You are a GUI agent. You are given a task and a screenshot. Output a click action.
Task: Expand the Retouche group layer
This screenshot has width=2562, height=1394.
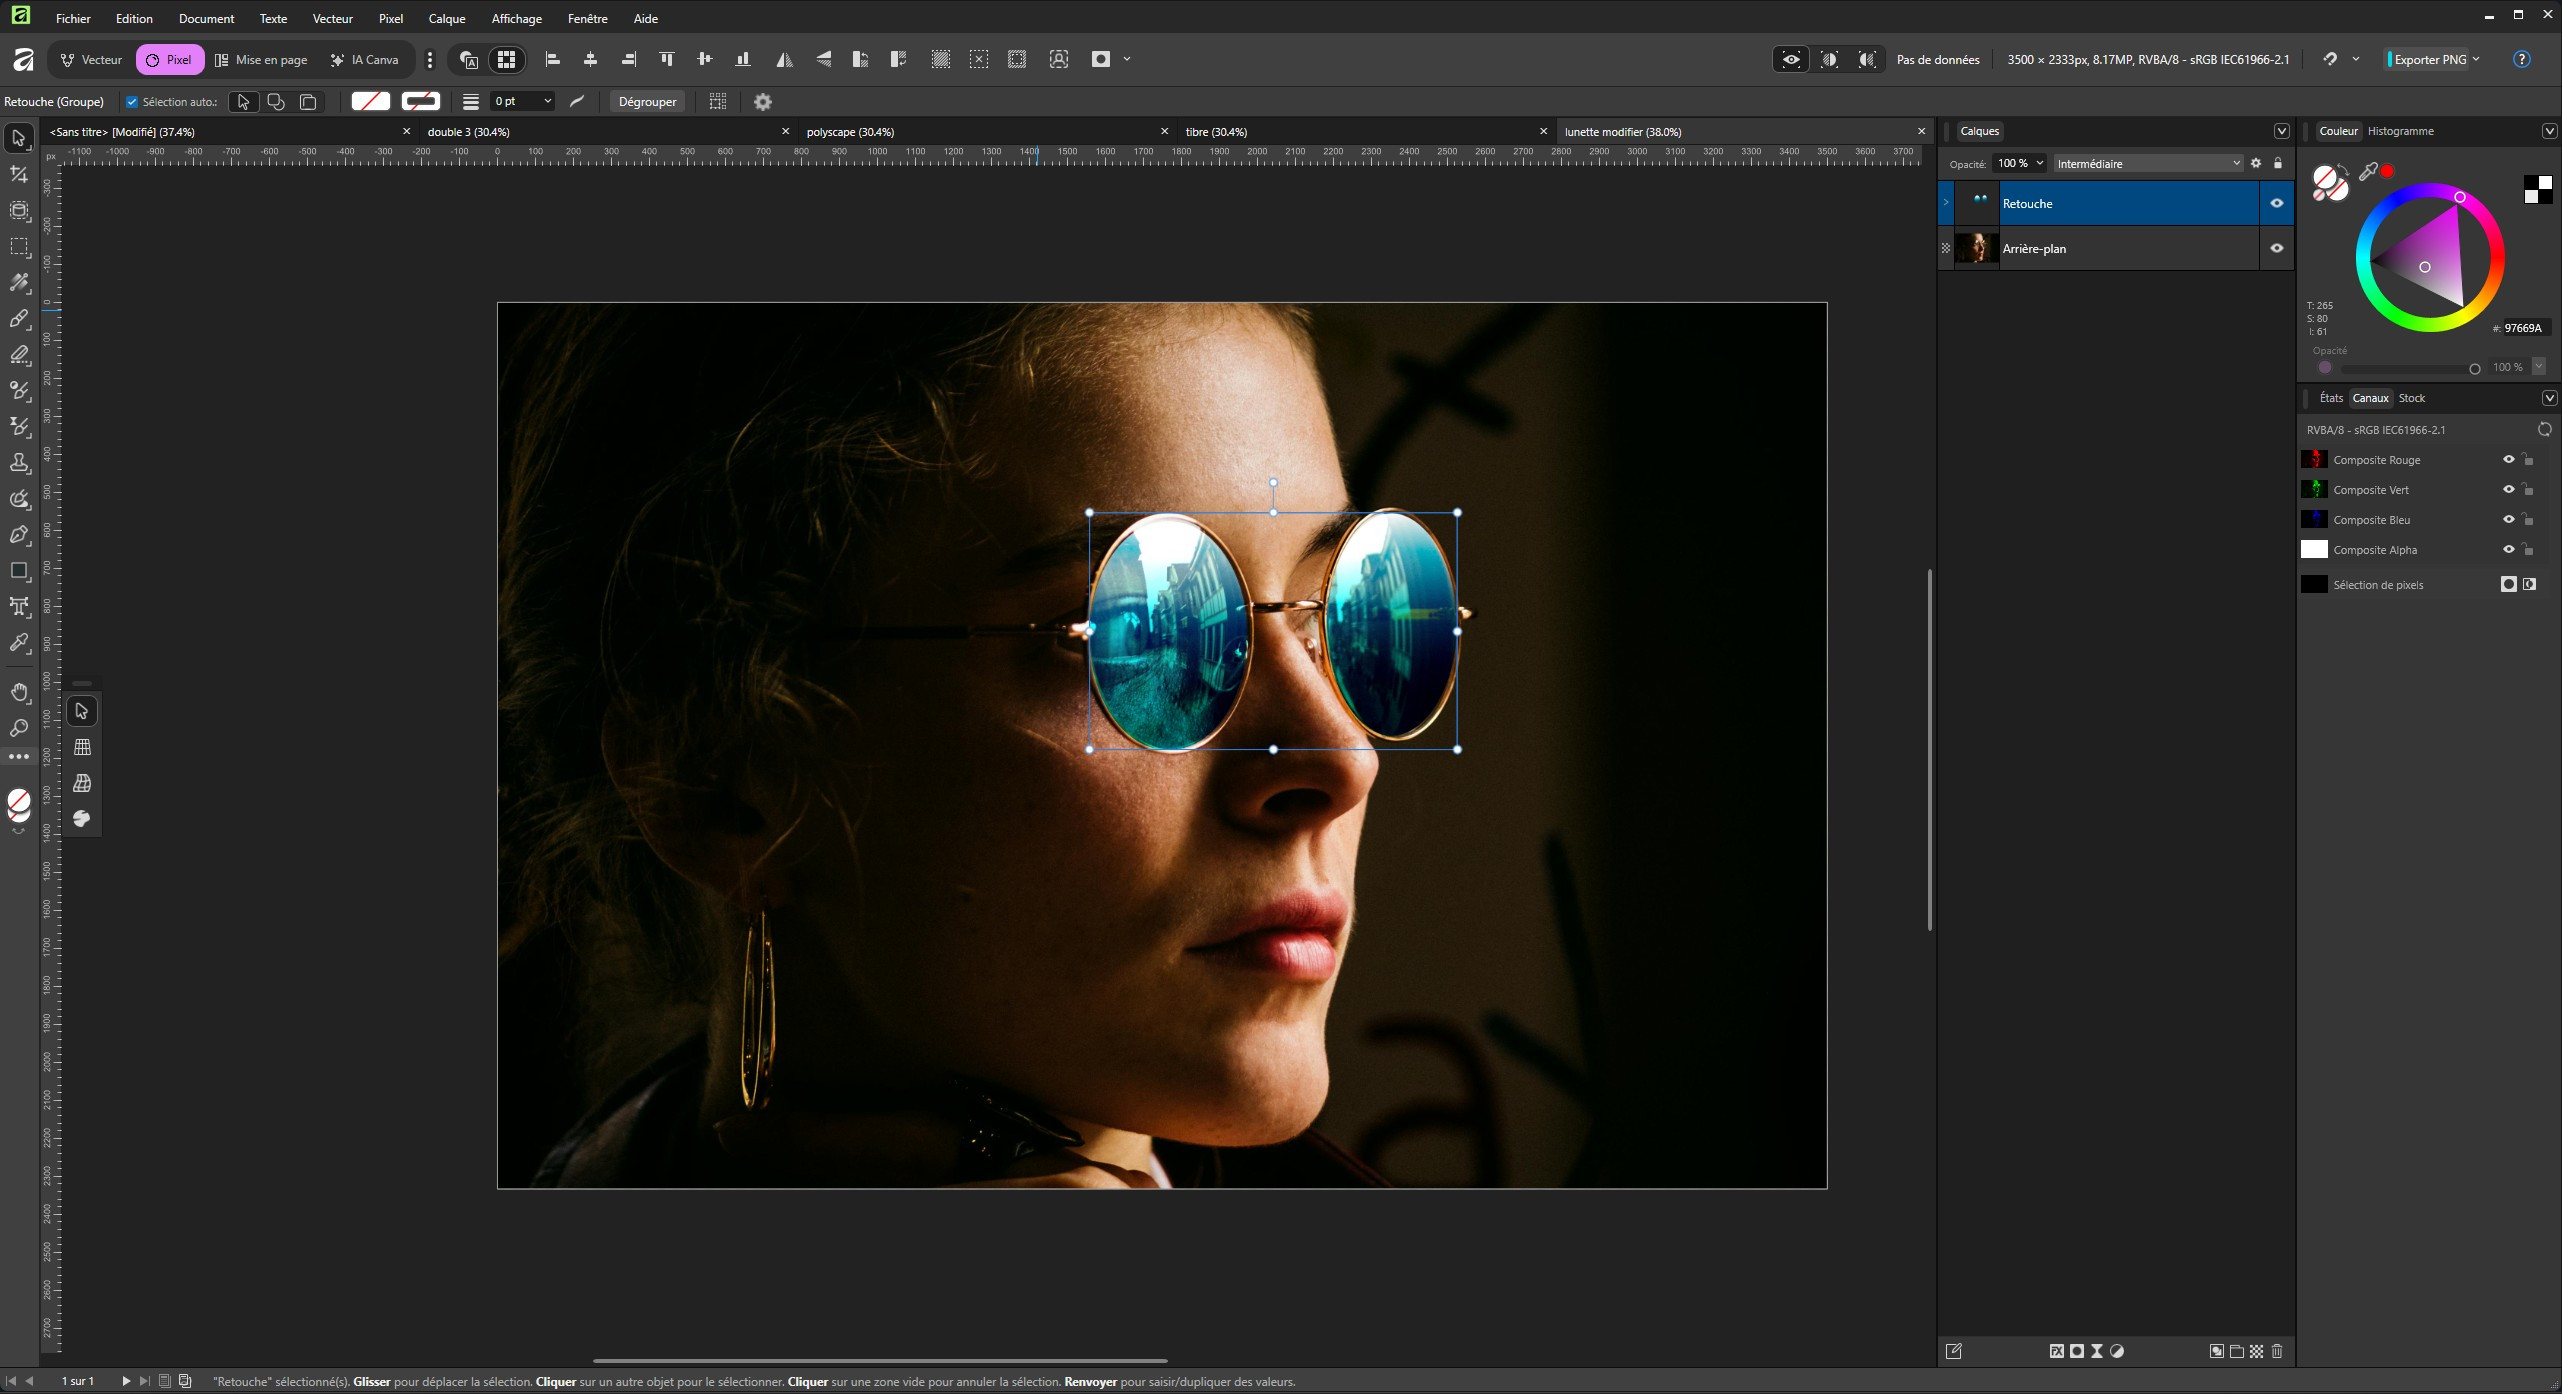[1946, 203]
